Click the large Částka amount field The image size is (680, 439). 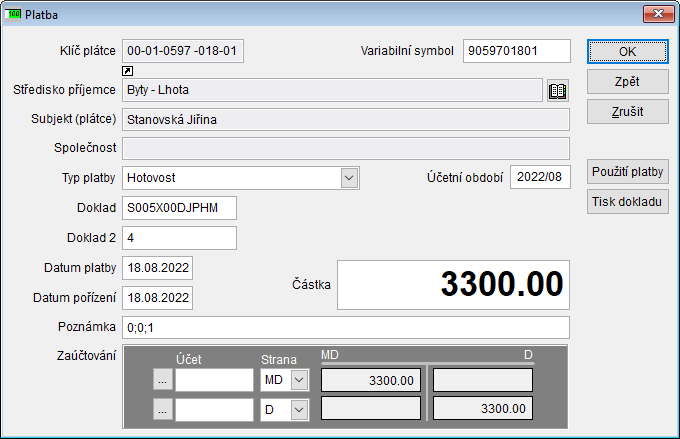(453, 285)
